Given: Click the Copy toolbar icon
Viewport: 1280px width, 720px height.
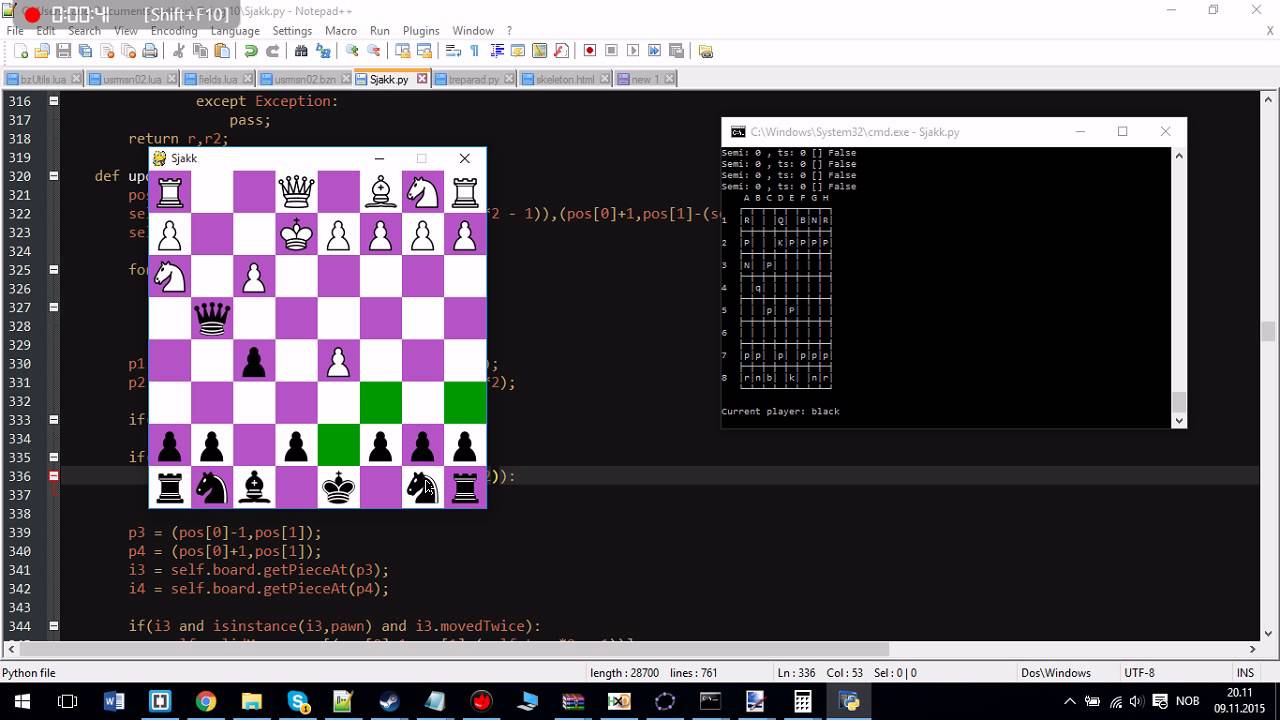Looking at the screenshot, I should click(201, 51).
